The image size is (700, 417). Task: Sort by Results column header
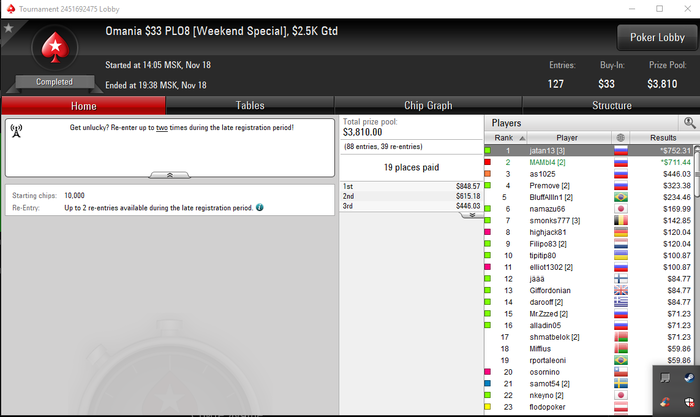click(x=662, y=138)
